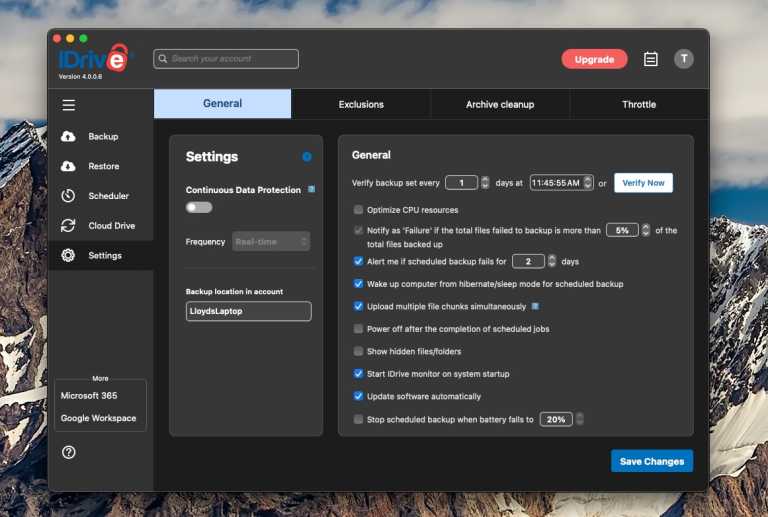The height and width of the screenshot is (517, 768).
Task: Click stepper arrows for alert days value
Action: tap(552, 261)
